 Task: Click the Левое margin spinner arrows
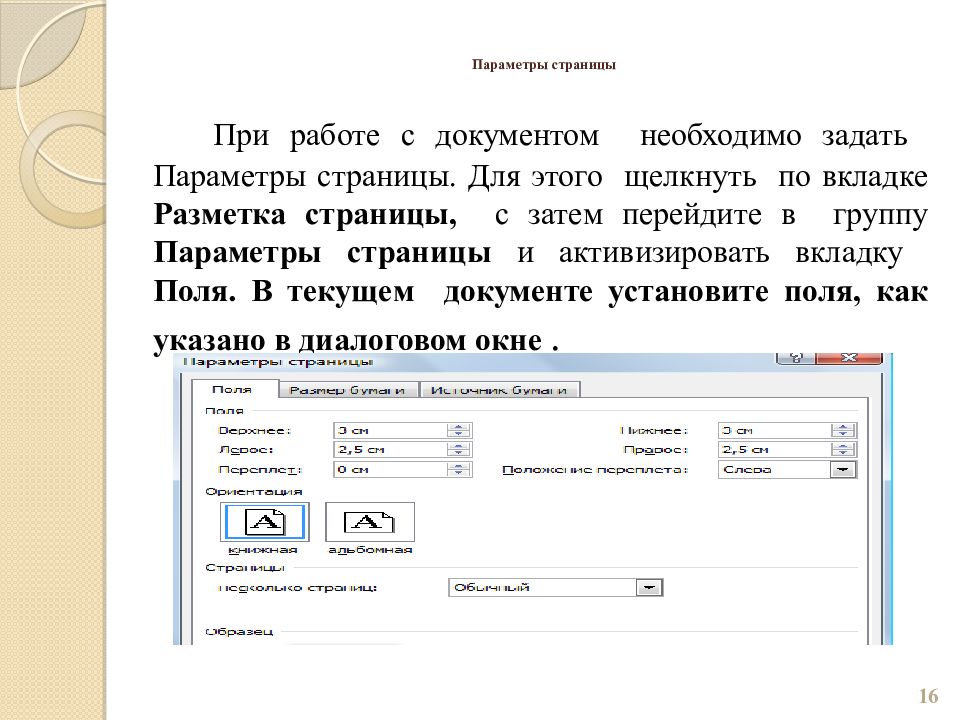point(459,450)
